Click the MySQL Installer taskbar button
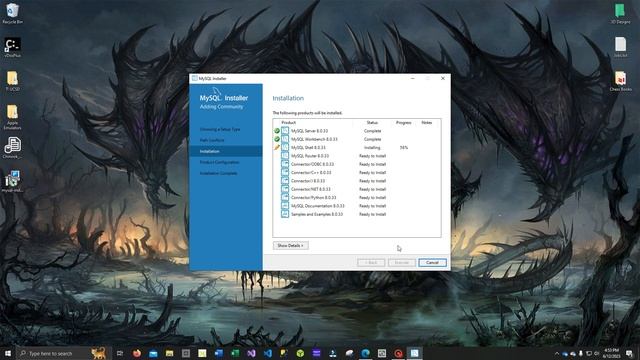Image resolution: width=640 pixels, height=360 pixels. (x=414, y=353)
